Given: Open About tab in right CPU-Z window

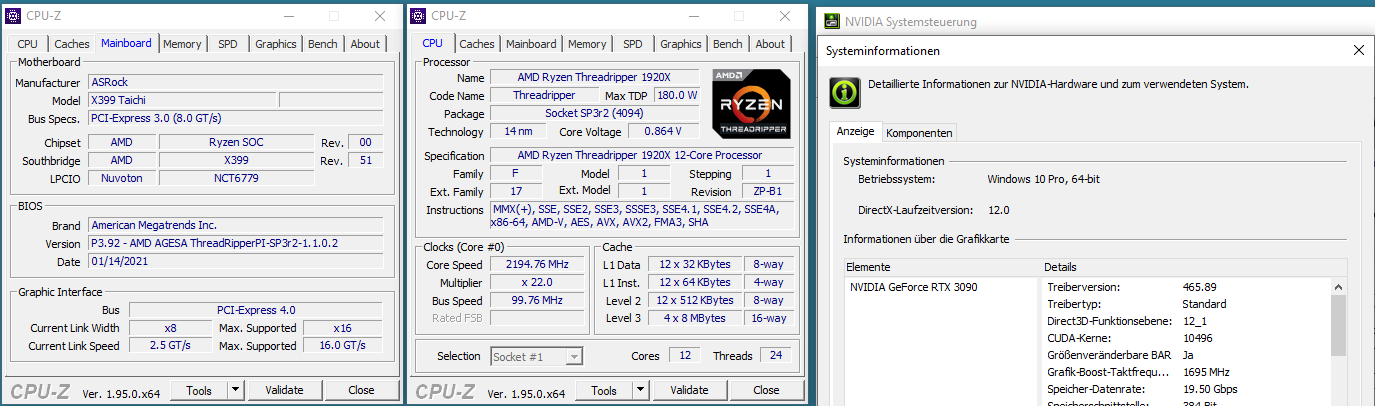Looking at the screenshot, I should (x=770, y=44).
